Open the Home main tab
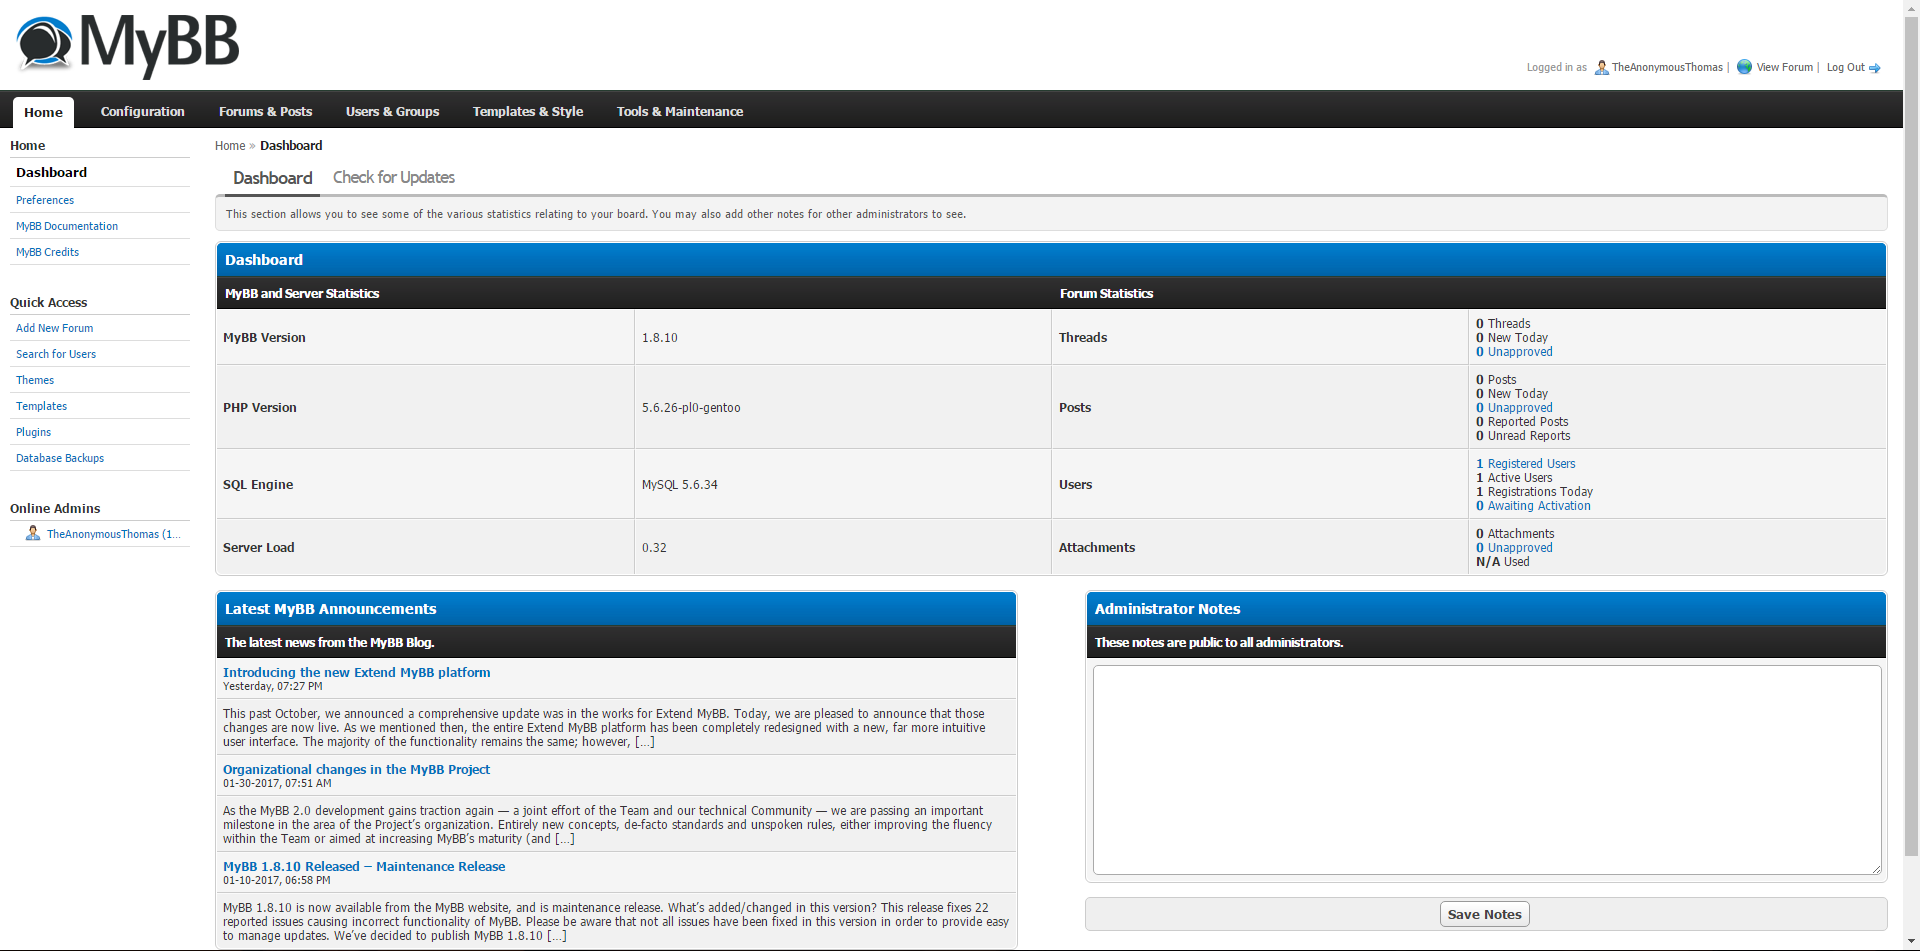 click(43, 112)
